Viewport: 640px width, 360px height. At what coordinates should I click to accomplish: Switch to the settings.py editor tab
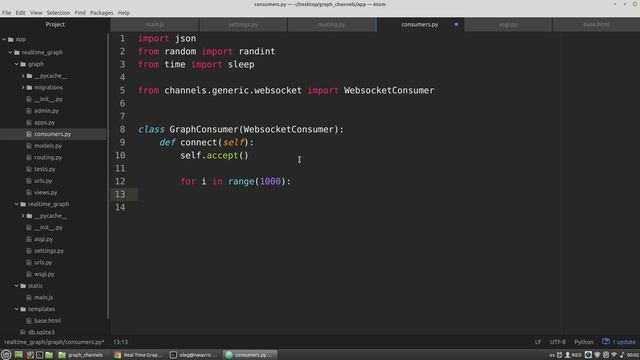click(x=243, y=24)
